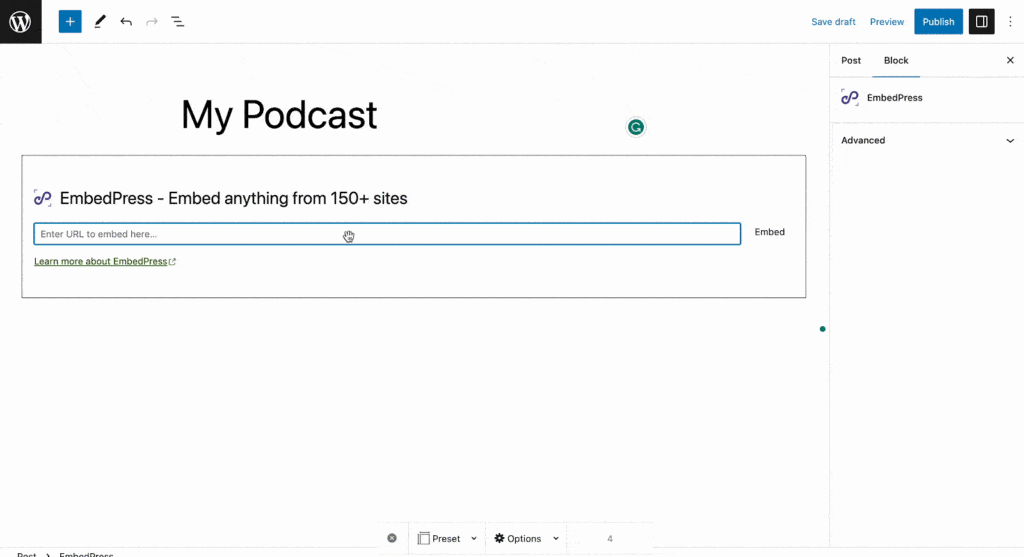Focus the Enter URL to embed field
This screenshot has height=557, width=1024.
(x=387, y=234)
